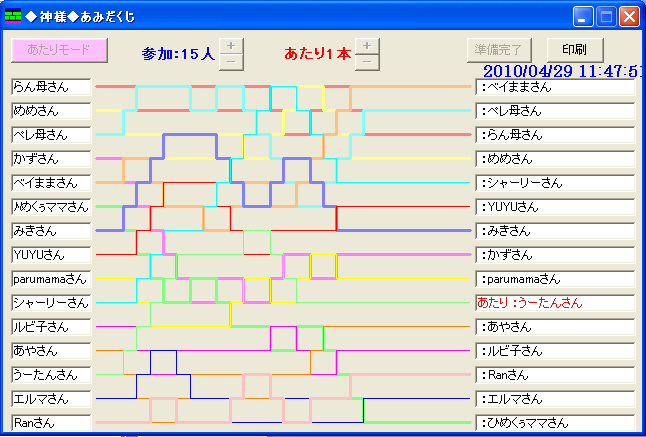Screen dimensions: 646x437
Task: Select the left name field ペレ母さん
Action: tap(51, 135)
